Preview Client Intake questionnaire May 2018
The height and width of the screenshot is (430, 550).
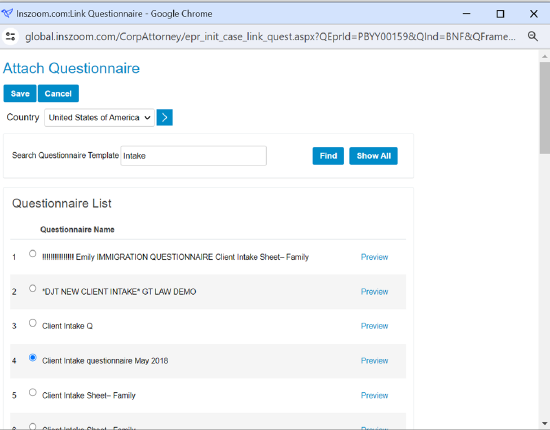pos(374,361)
